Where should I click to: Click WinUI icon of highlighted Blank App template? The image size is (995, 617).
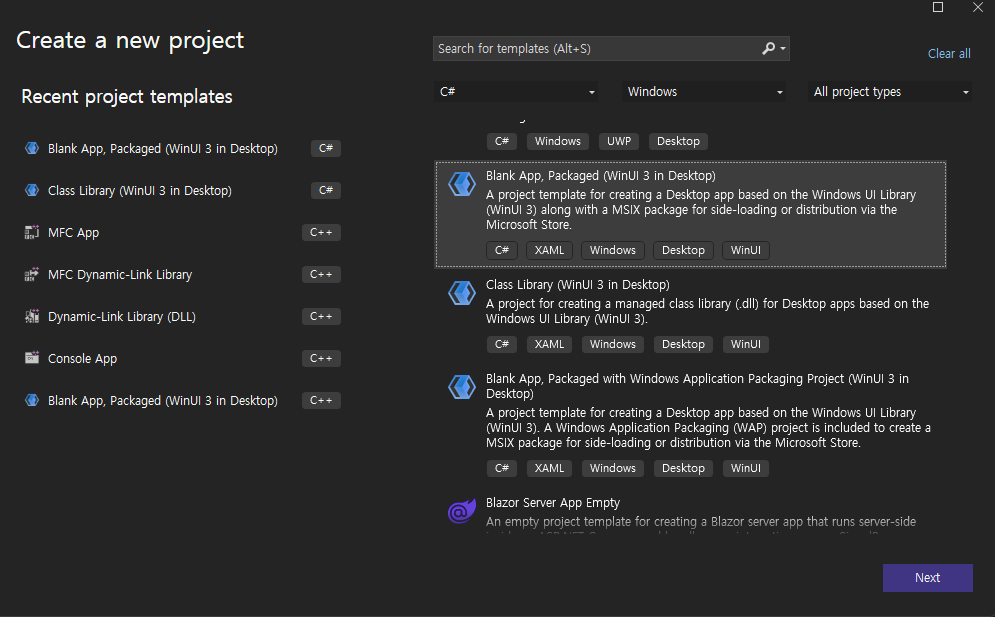coord(462,184)
